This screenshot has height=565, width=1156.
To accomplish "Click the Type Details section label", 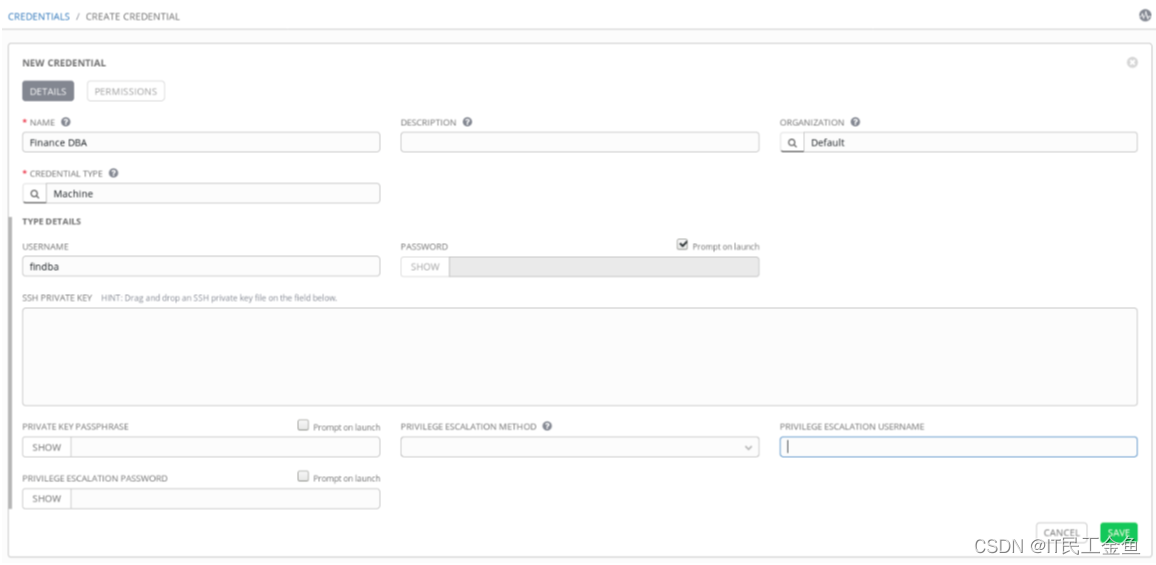I will (x=52, y=221).
